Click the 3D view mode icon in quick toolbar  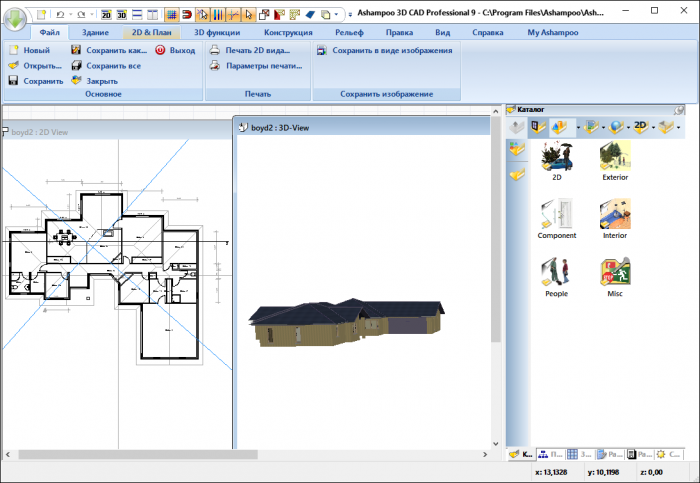[121, 15]
